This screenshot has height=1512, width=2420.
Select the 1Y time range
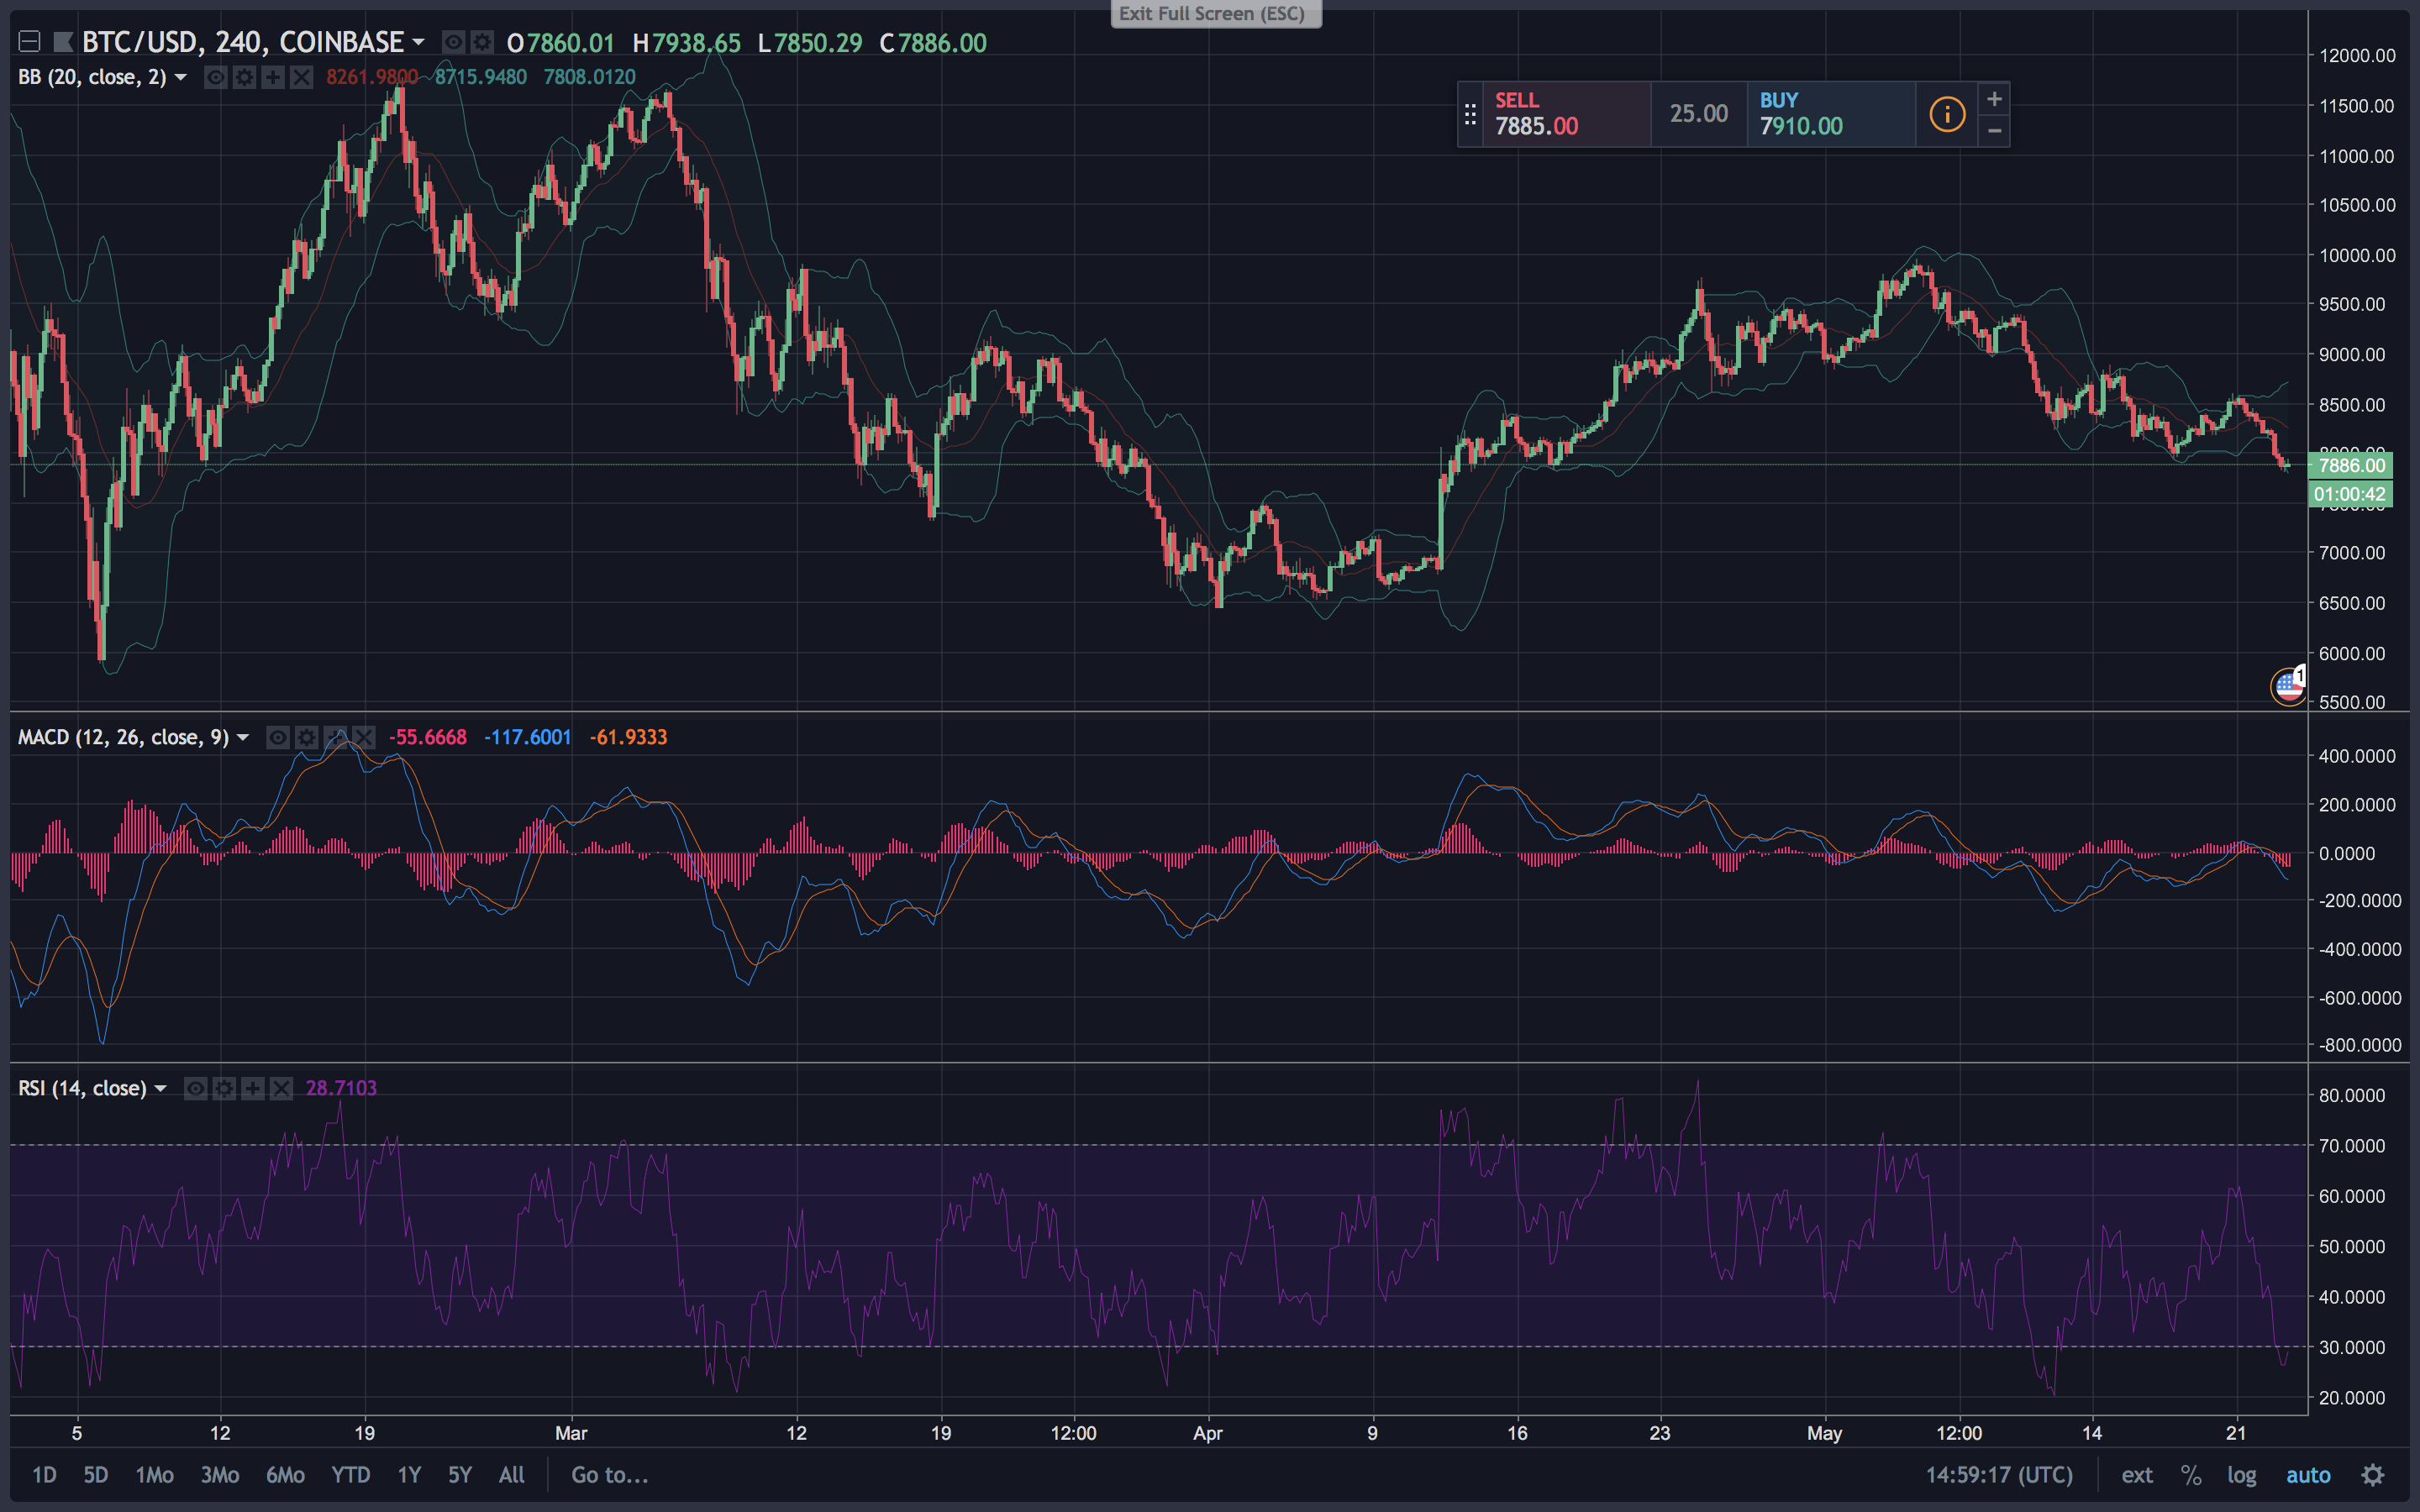(409, 1475)
